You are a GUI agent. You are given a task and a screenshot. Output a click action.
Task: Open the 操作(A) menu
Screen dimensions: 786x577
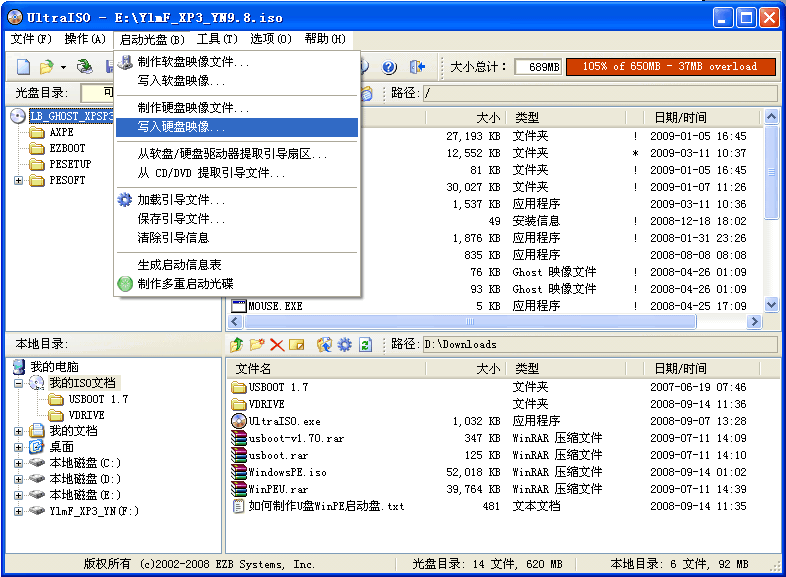(85, 39)
